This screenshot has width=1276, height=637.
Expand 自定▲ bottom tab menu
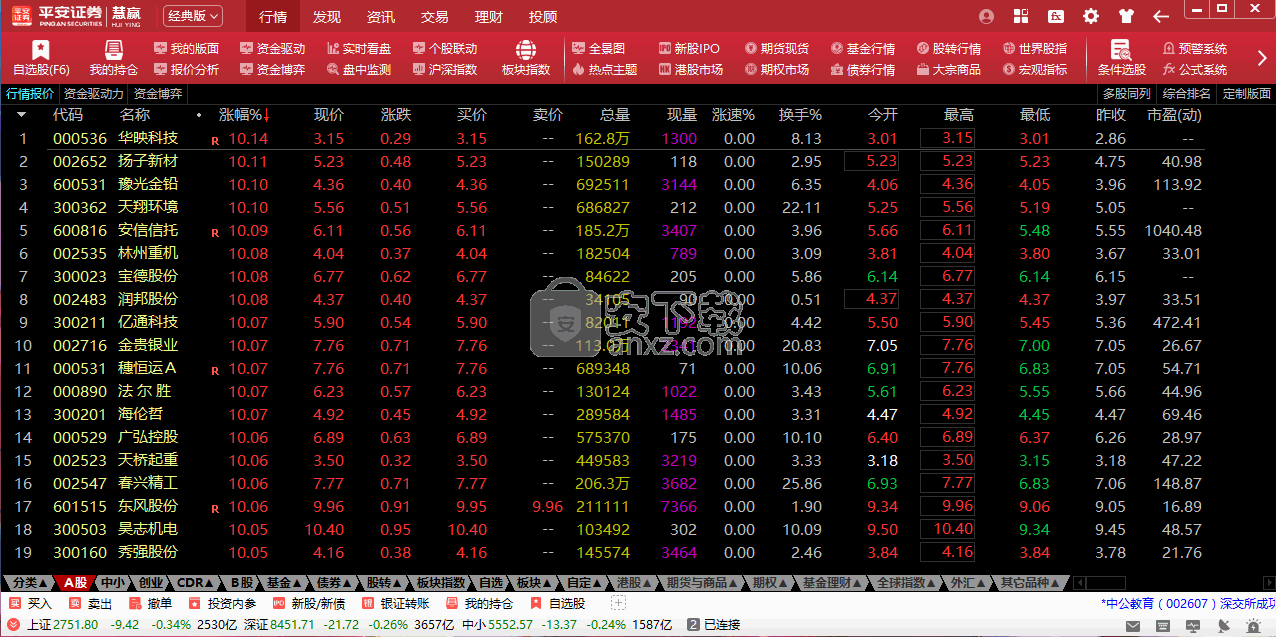[x=584, y=582]
